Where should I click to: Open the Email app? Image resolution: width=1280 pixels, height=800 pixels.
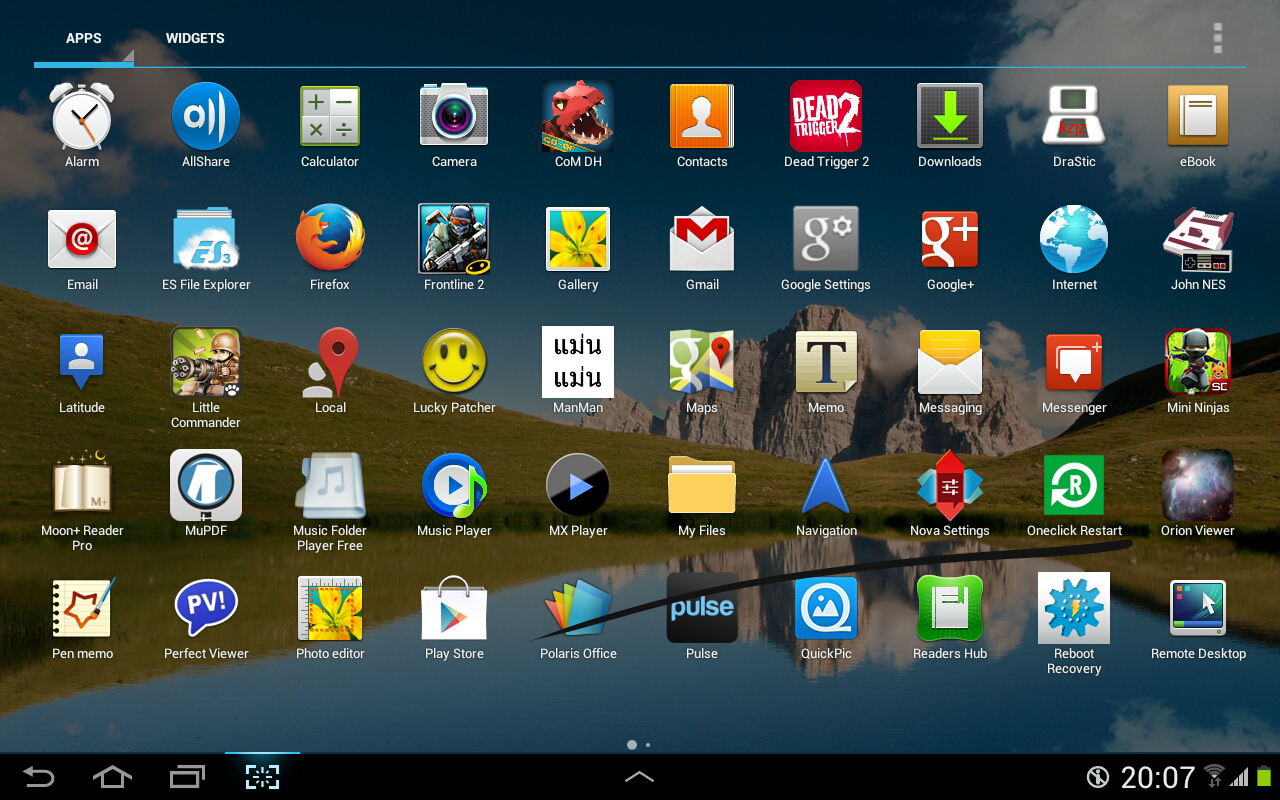pyautogui.click(x=82, y=239)
